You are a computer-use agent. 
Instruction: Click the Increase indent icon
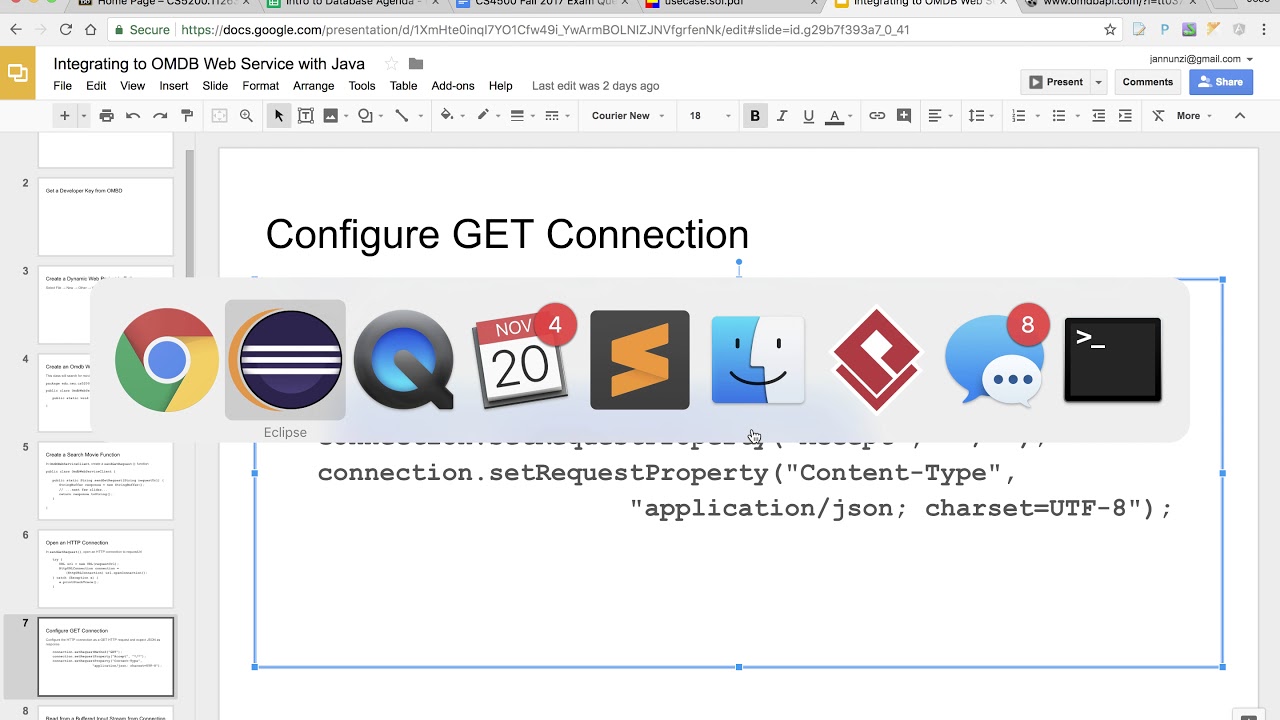(x=1125, y=116)
